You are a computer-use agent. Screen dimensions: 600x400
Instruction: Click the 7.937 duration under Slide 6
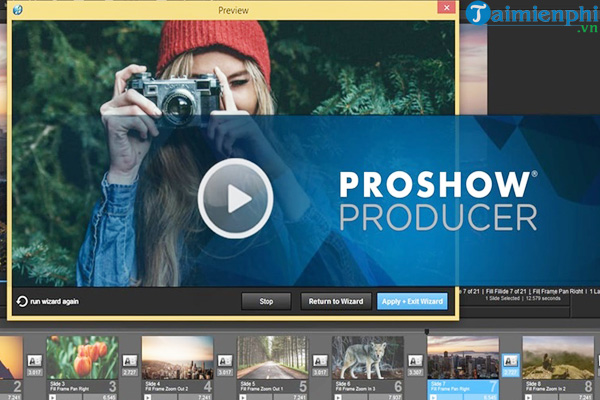tap(395, 397)
